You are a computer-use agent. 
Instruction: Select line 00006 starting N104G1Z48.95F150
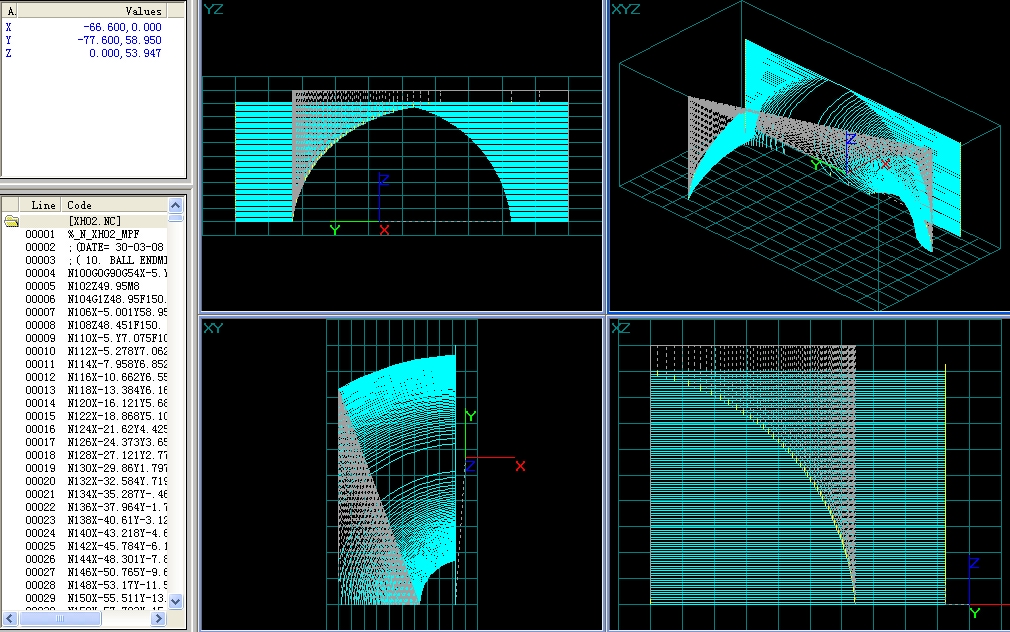click(85, 300)
